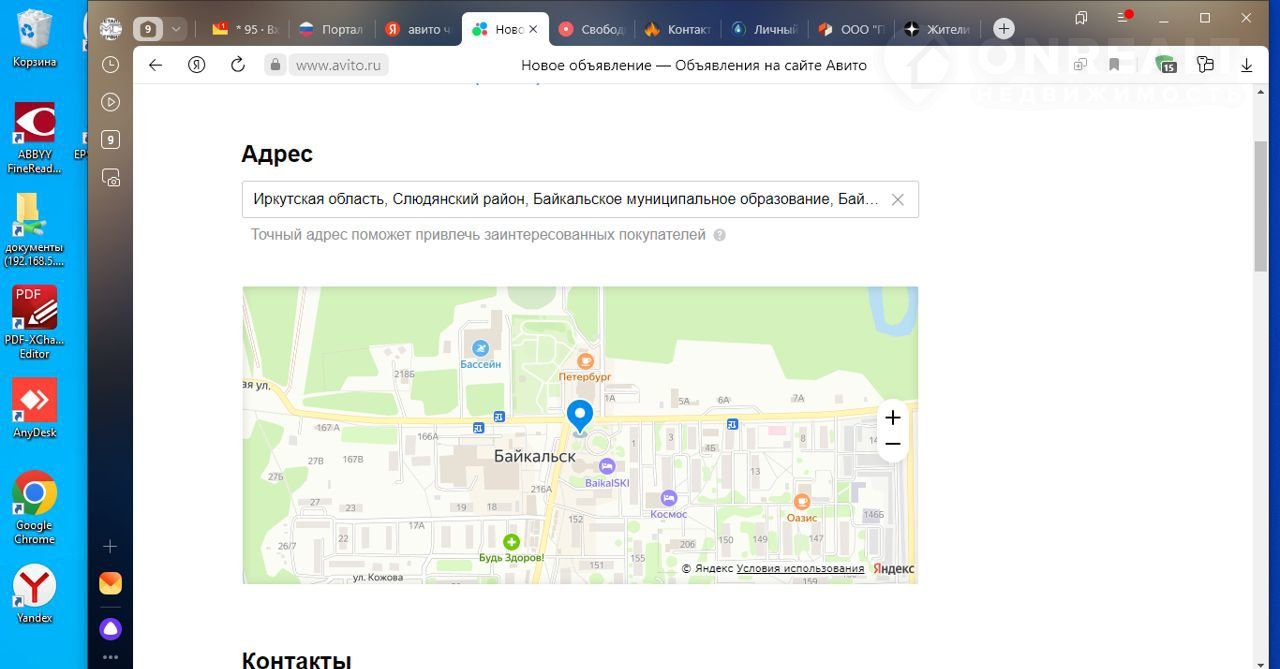Open Условия использования link on map
Image resolution: width=1280 pixels, height=669 pixels.
click(800, 569)
